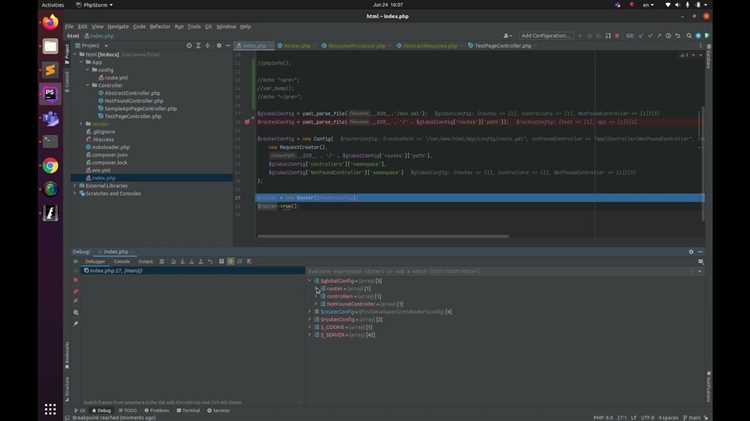Image resolution: width=750 pixels, height=421 pixels.
Task: Click the step into icon in debugger toolbar
Action: coord(183,262)
